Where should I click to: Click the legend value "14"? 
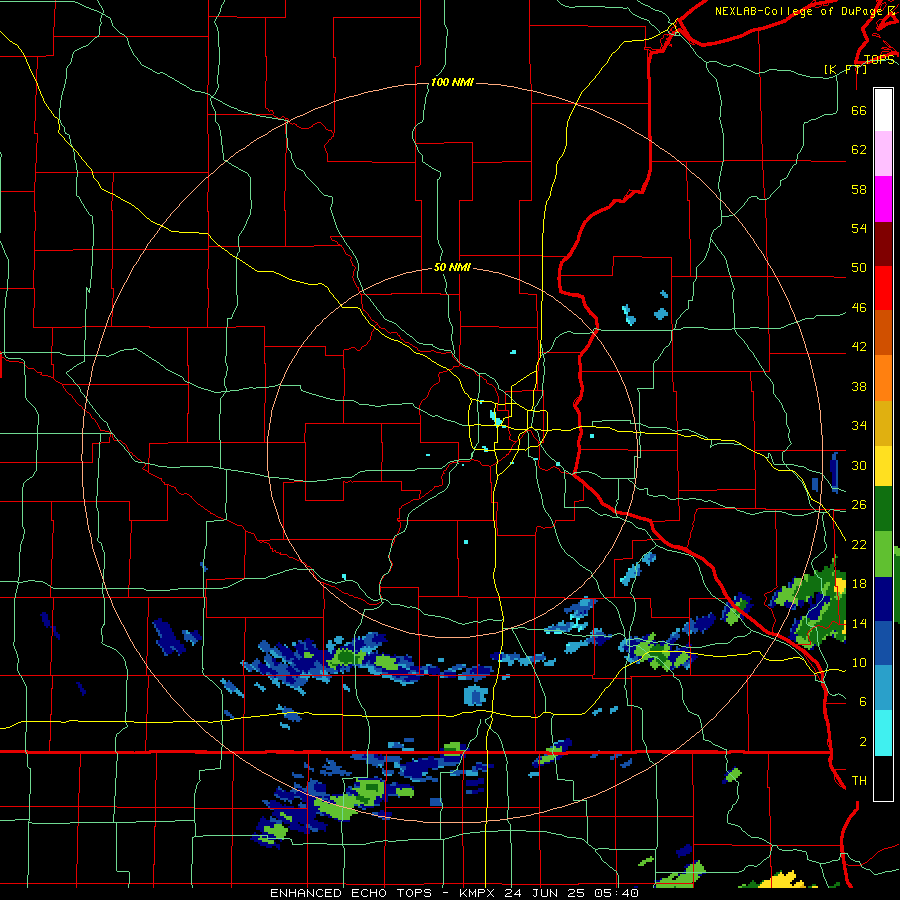tap(859, 623)
